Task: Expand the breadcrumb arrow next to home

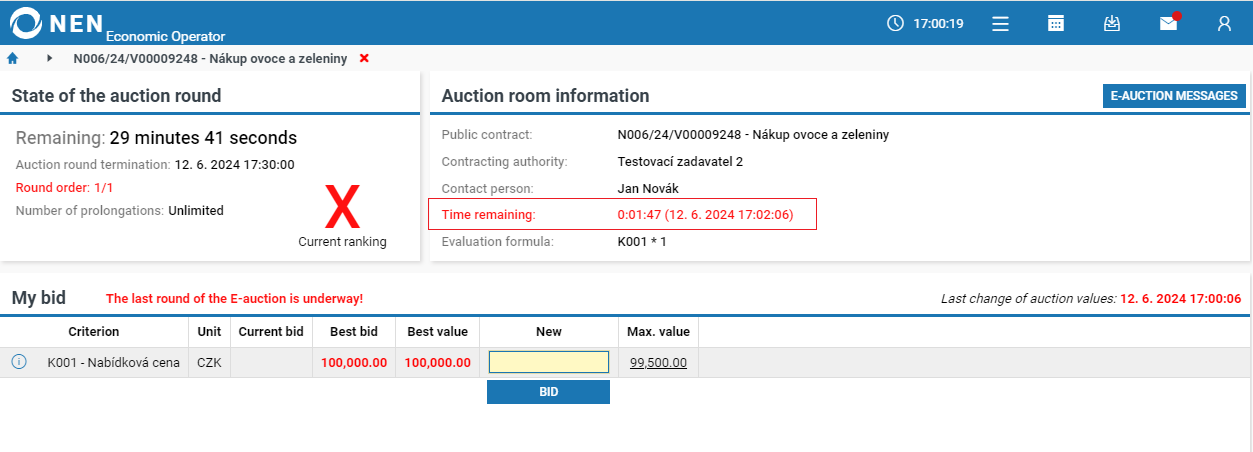Action: tap(49, 58)
